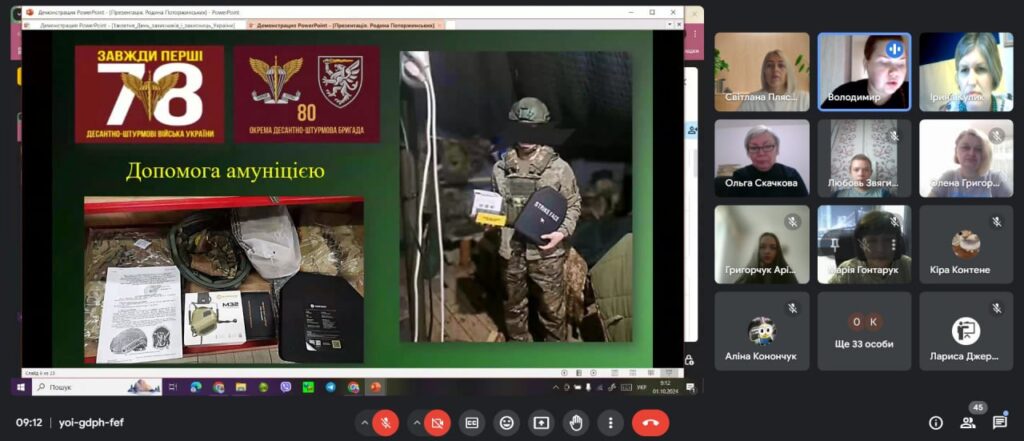
Task: Click muted mic icon on Марія Гонтарук tile
Action: pos(894,222)
